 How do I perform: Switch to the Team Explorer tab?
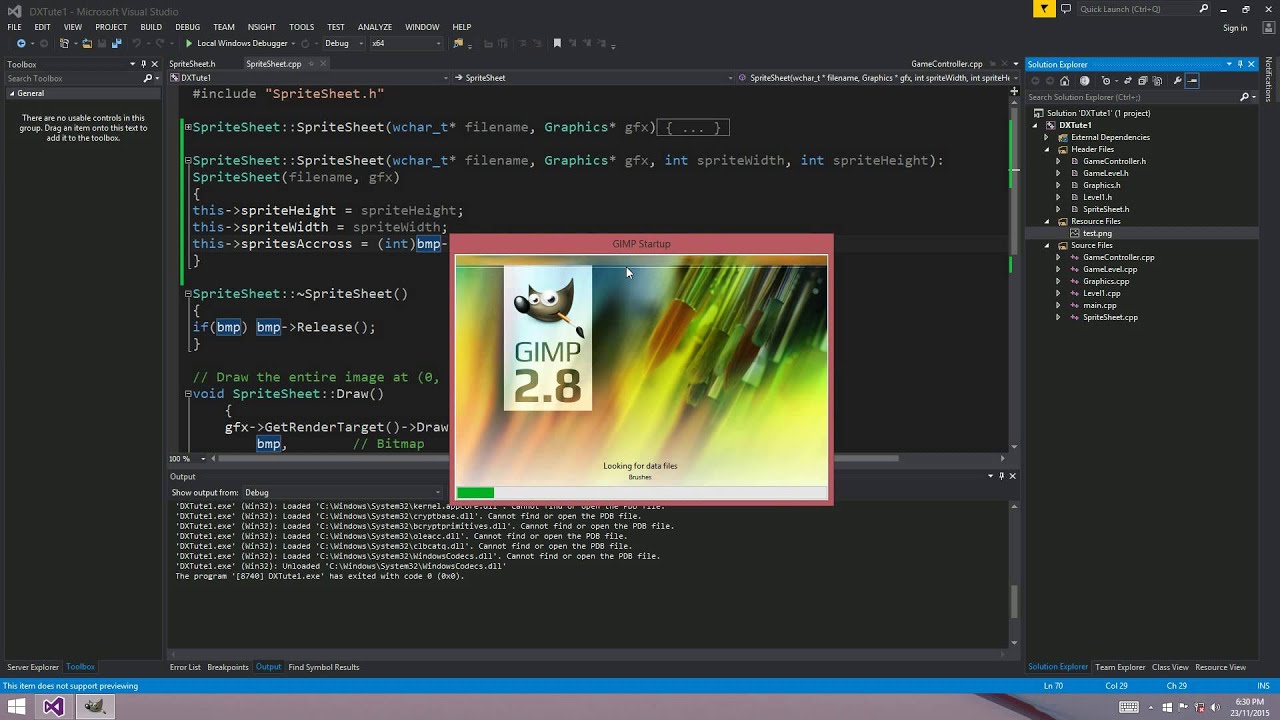point(1120,667)
